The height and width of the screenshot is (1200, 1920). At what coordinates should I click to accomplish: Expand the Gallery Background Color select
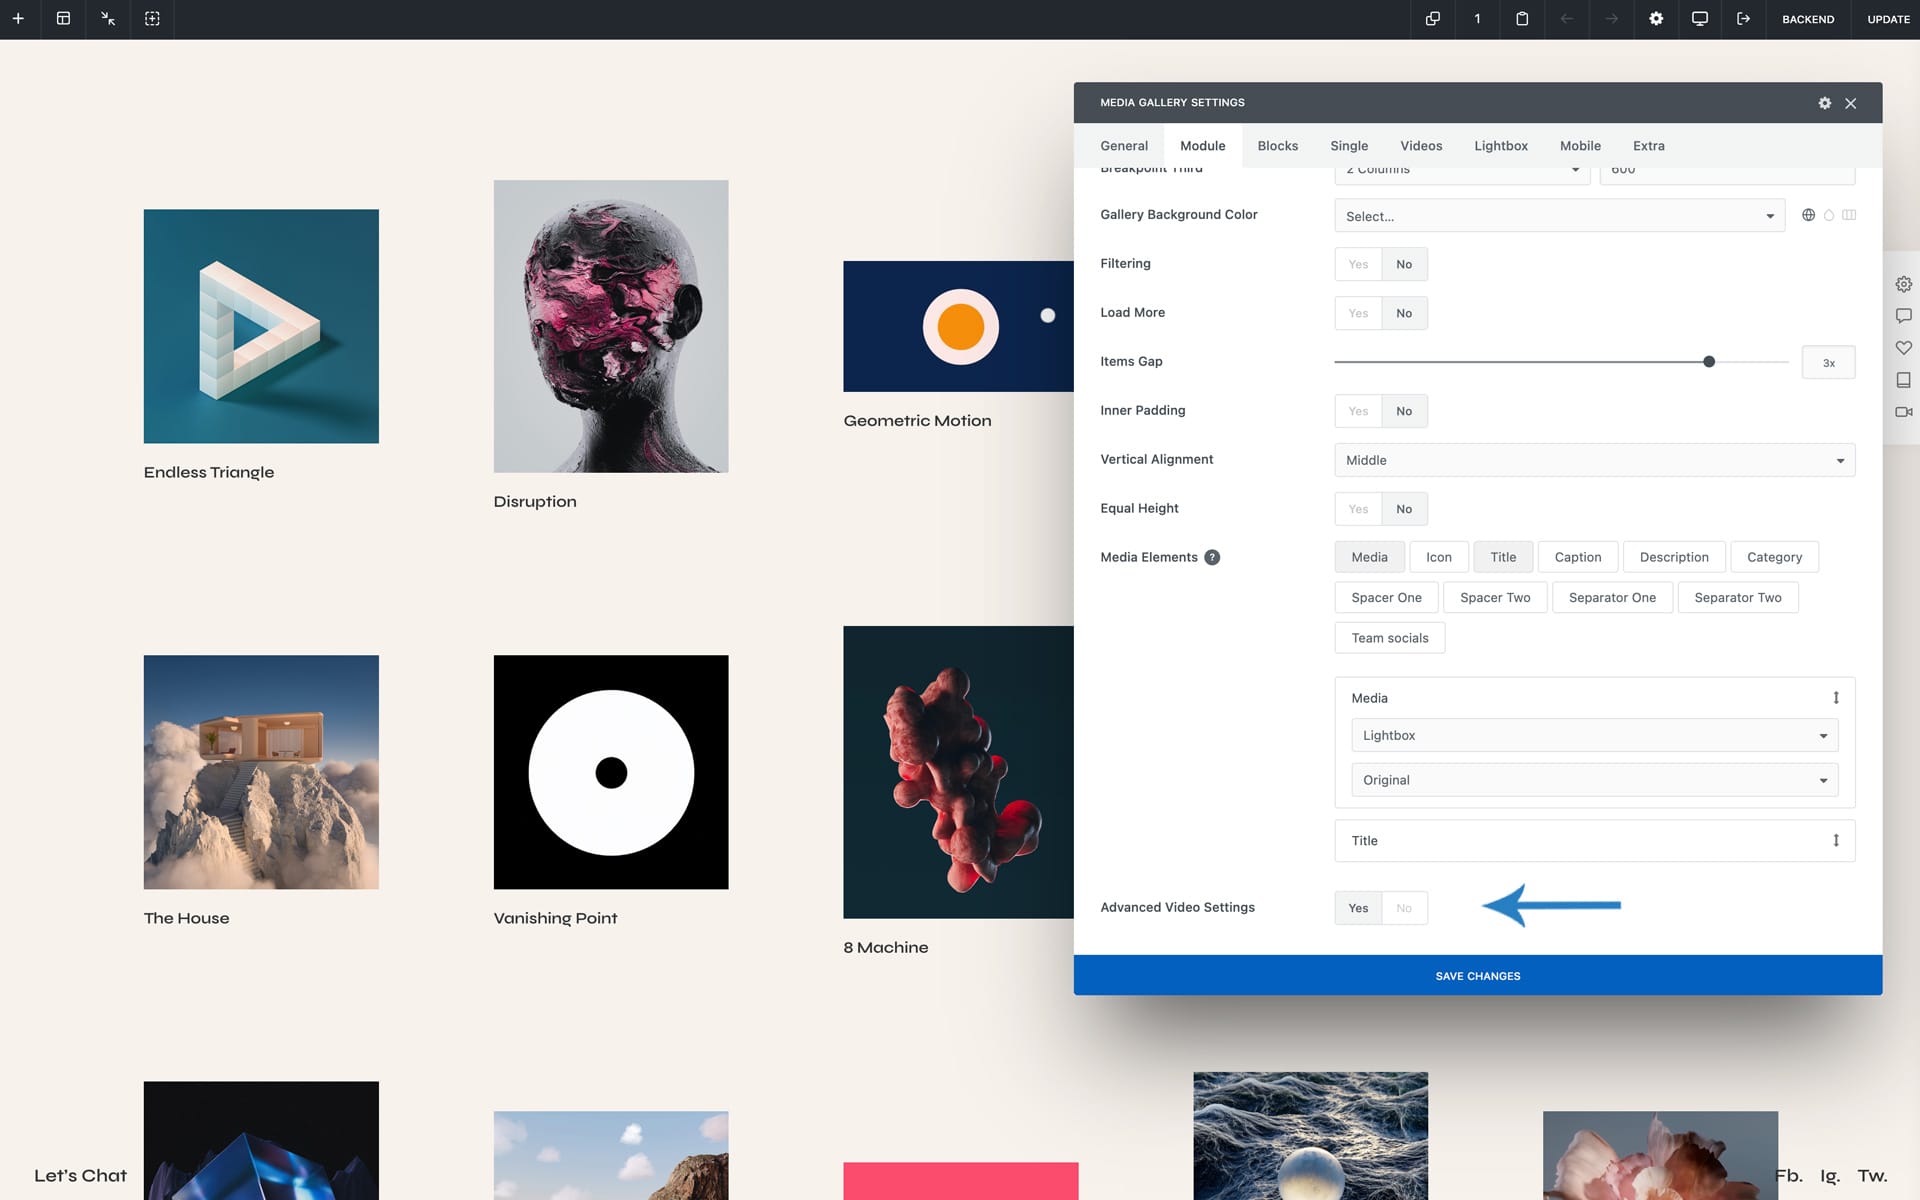(1559, 216)
